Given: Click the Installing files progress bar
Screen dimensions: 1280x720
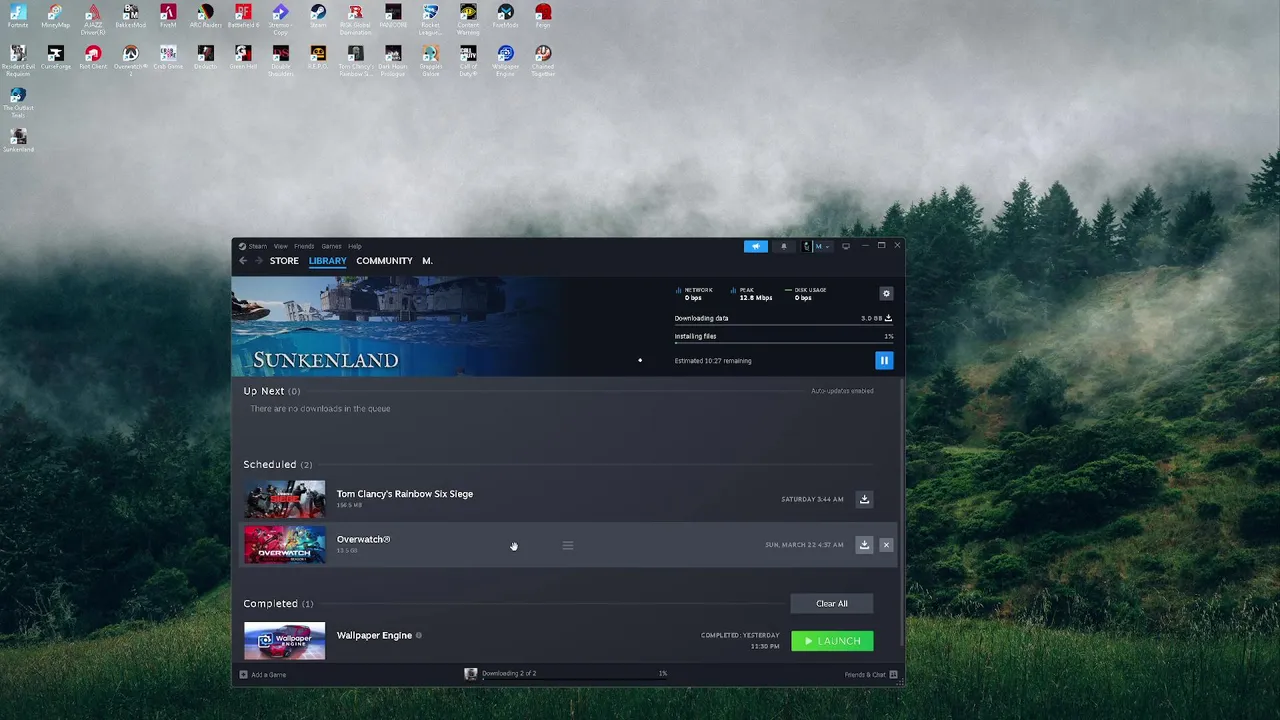Looking at the screenshot, I should coord(784,344).
